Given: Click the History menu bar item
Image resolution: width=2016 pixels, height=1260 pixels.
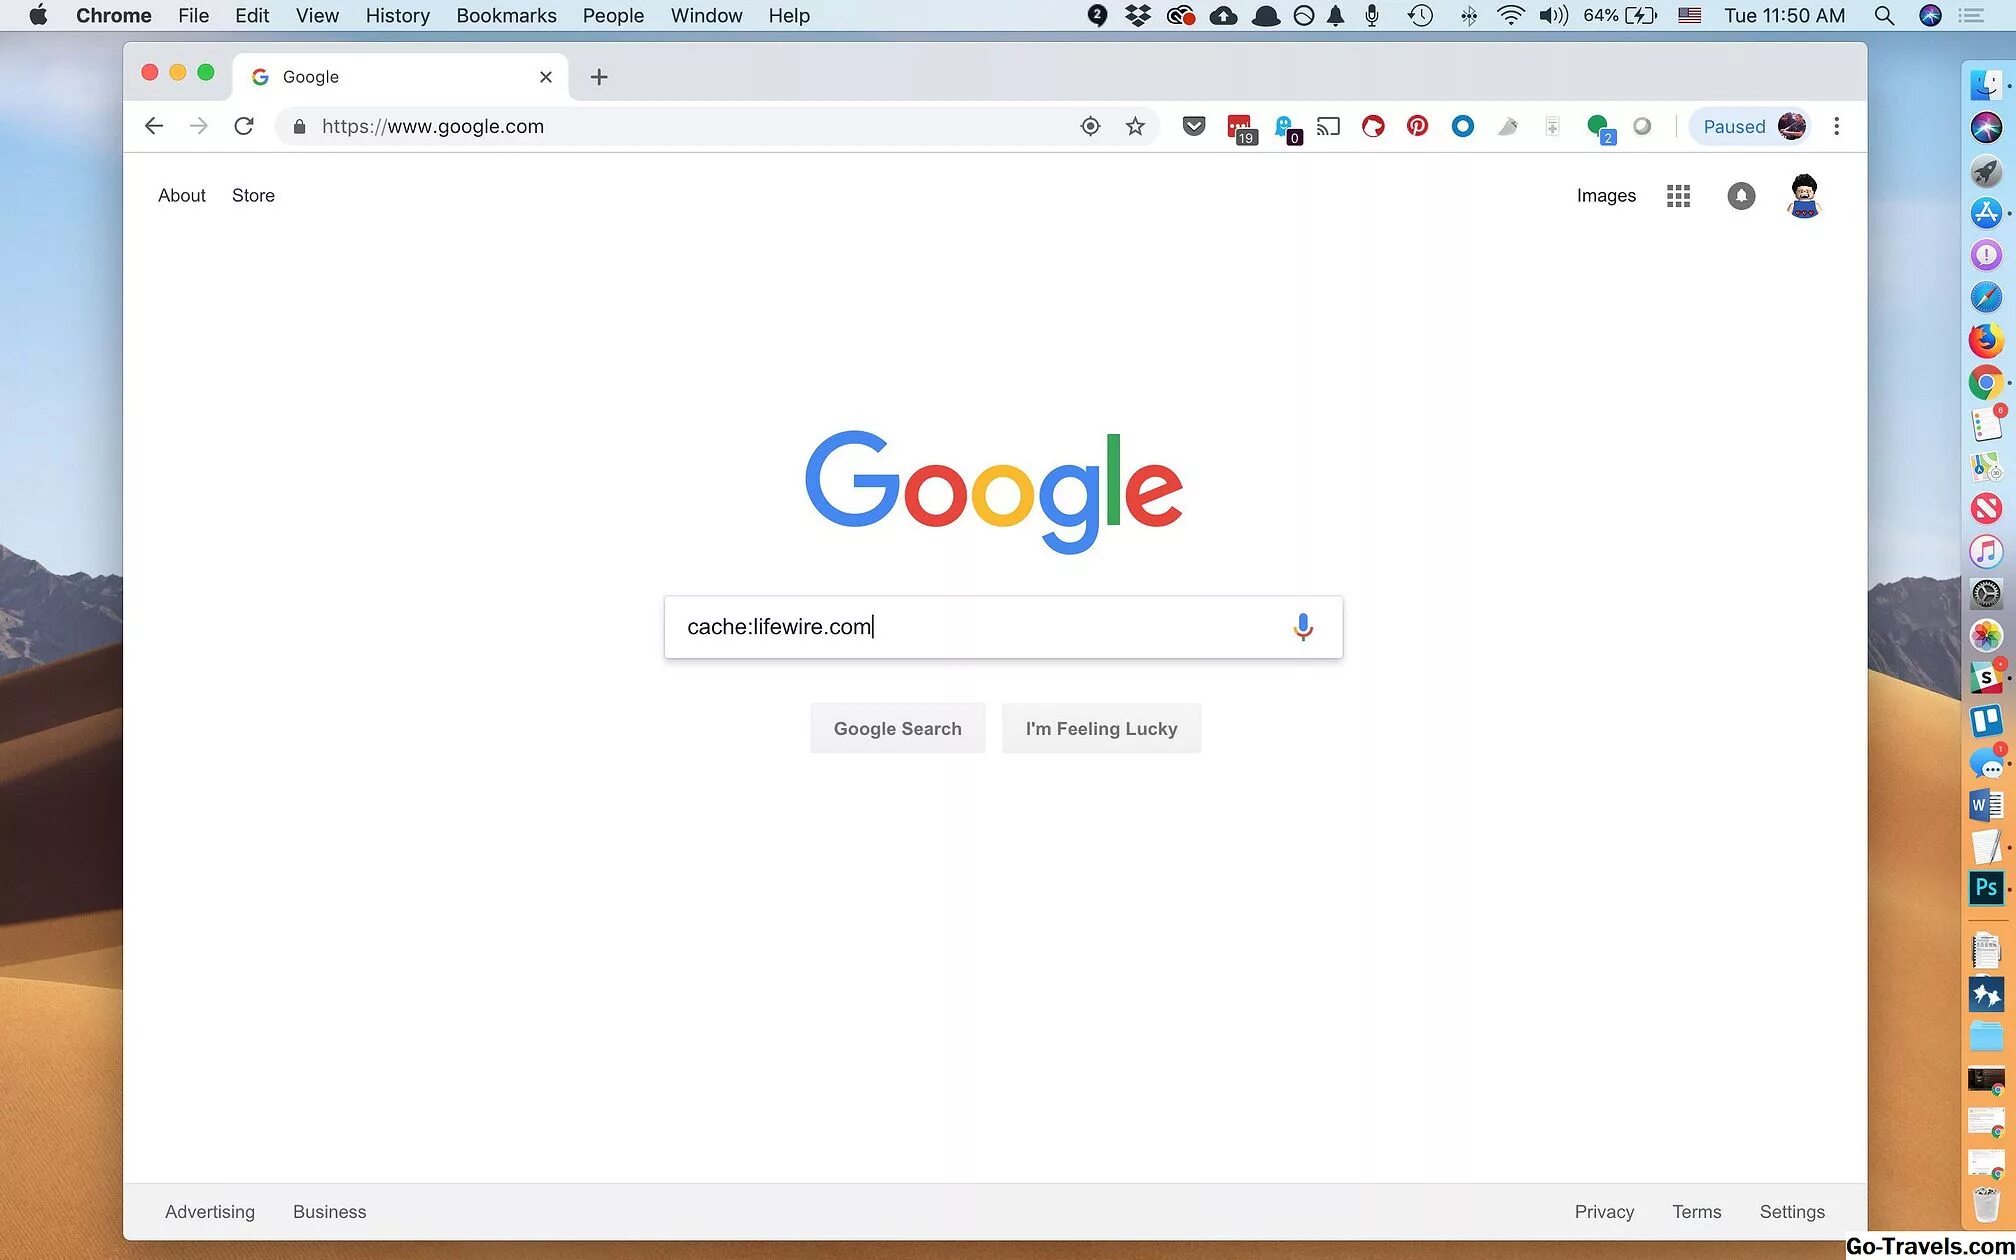Looking at the screenshot, I should [396, 15].
